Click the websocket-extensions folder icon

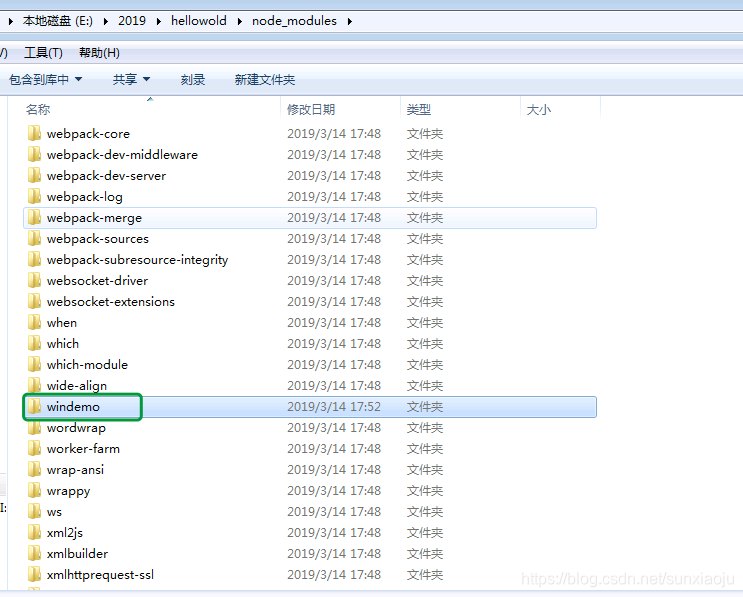(x=34, y=301)
